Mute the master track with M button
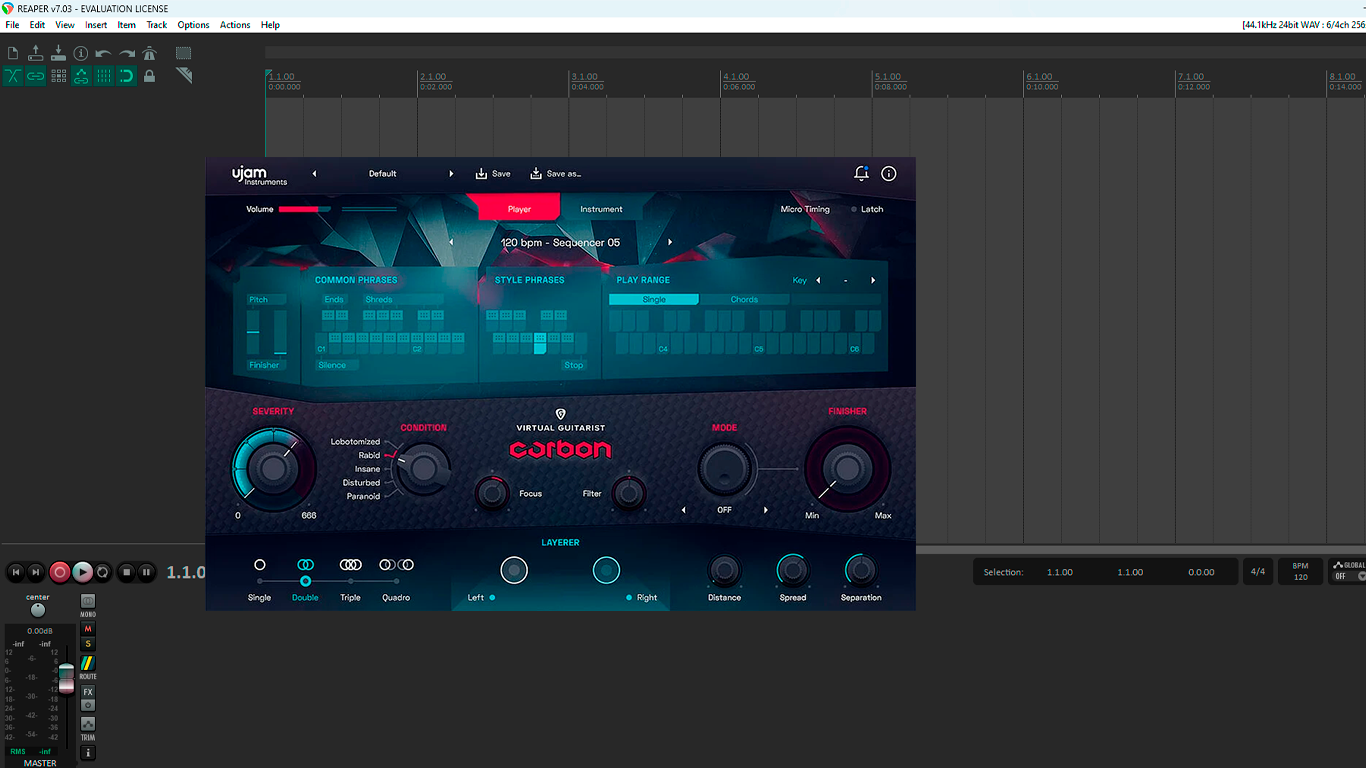Screen dimensions: 1366x768 [x=88, y=629]
